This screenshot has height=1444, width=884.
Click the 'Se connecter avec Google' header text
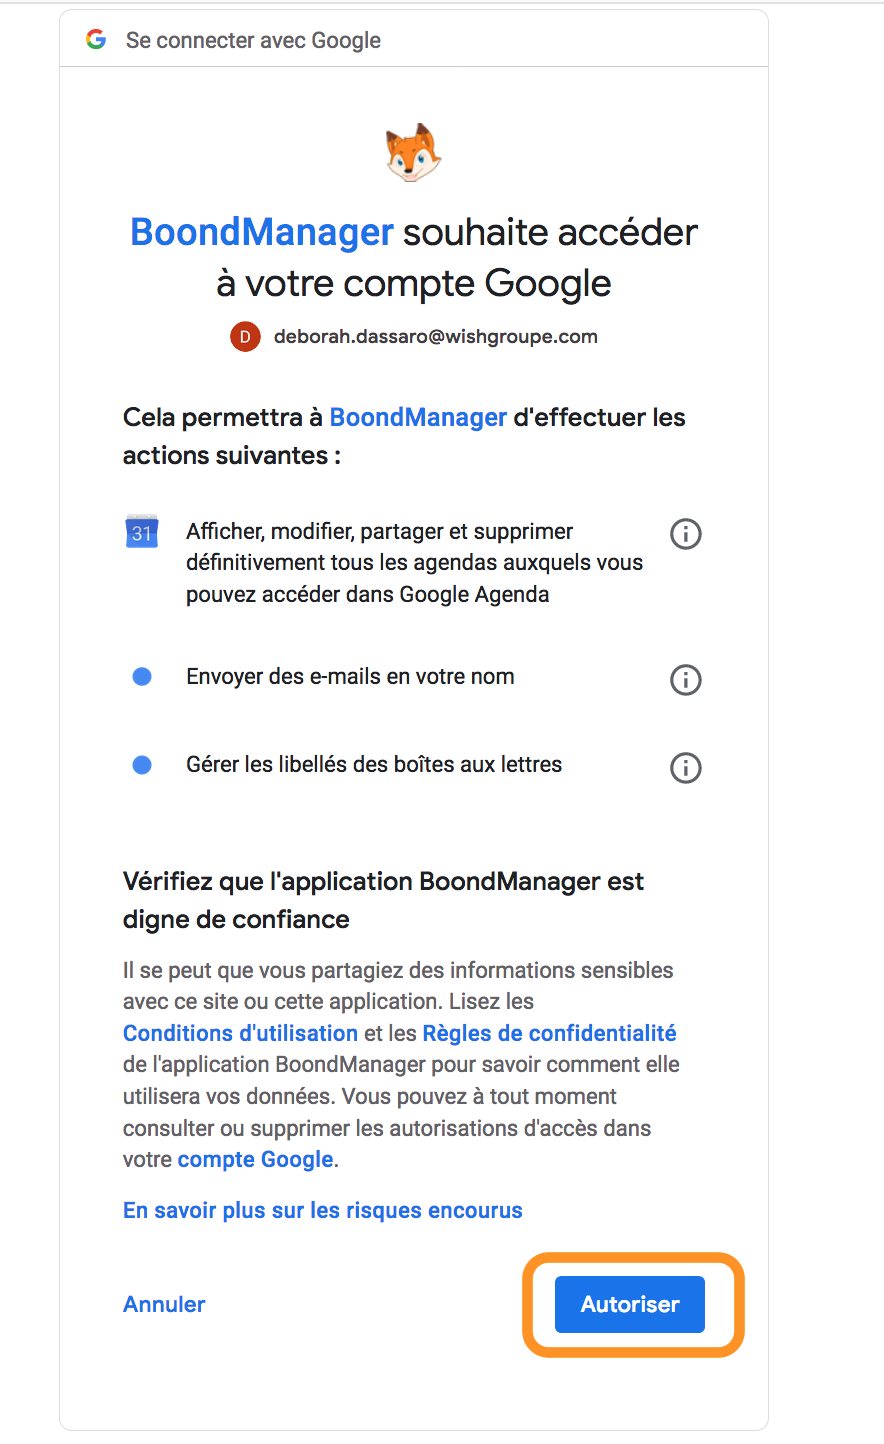pyautogui.click(x=253, y=40)
